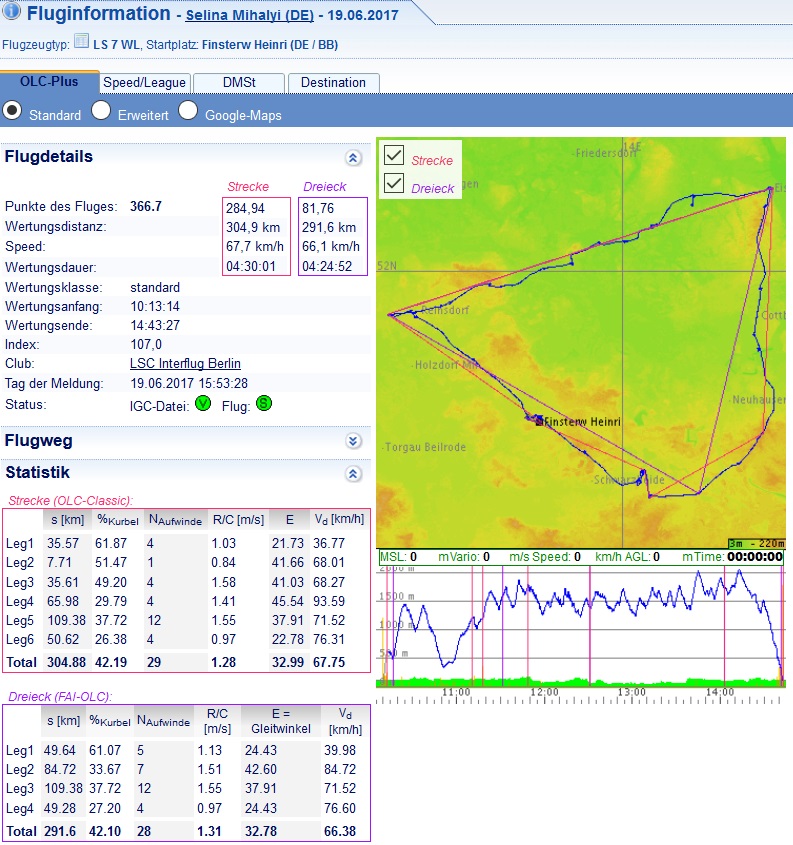Click the green IGC-Datei status icon
This screenshot has width=793, height=845.
[x=204, y=404]
